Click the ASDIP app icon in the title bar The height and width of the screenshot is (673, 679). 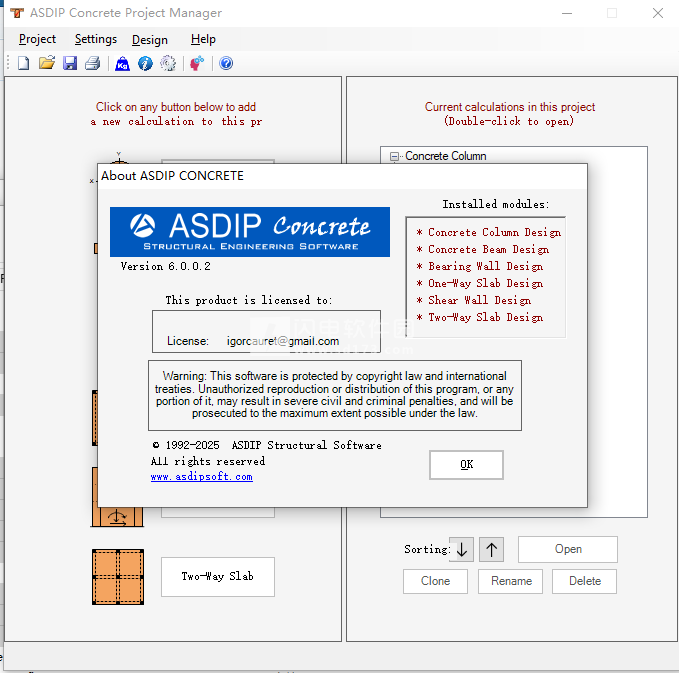tap(17, 13)
